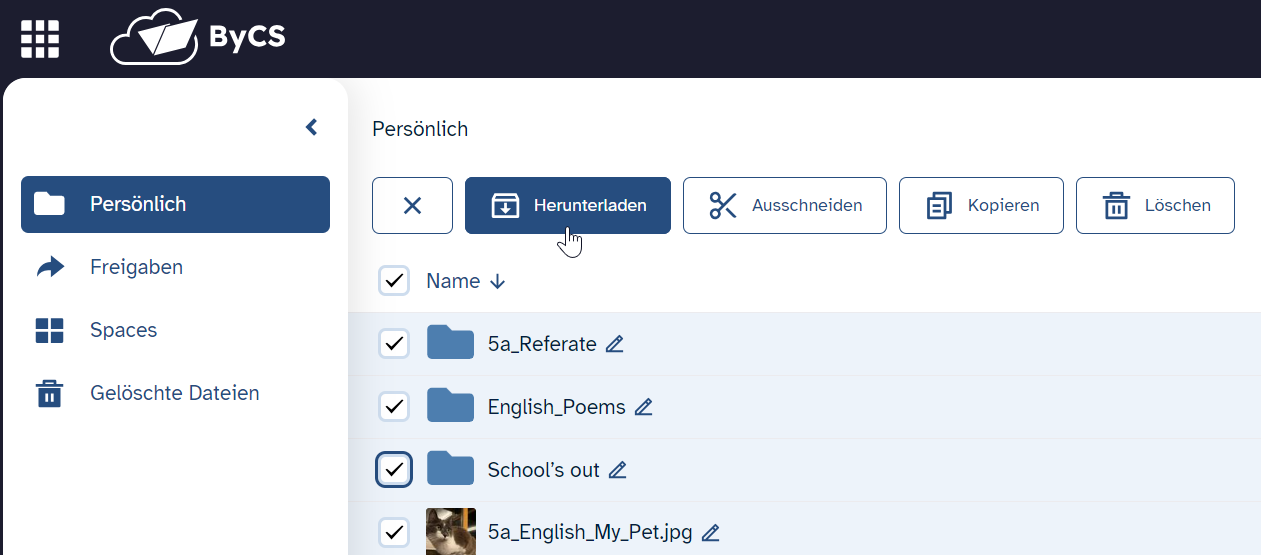Open Gelöschte Dateien trash section
The height and width of the screenshot is (555, 1261).
click(175, 393)
